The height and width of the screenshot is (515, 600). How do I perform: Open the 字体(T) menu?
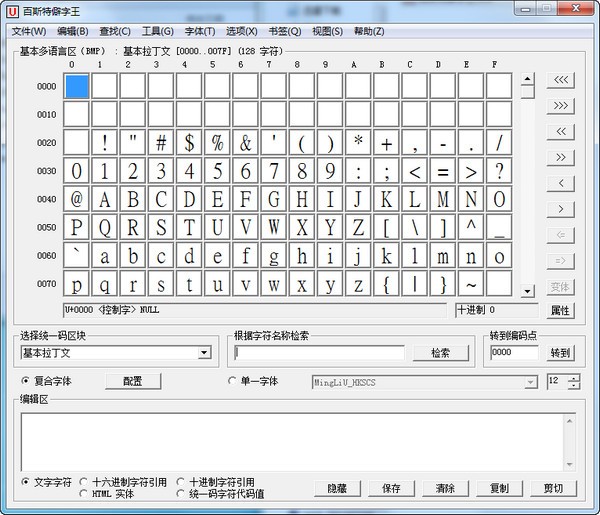pos(200,31)
